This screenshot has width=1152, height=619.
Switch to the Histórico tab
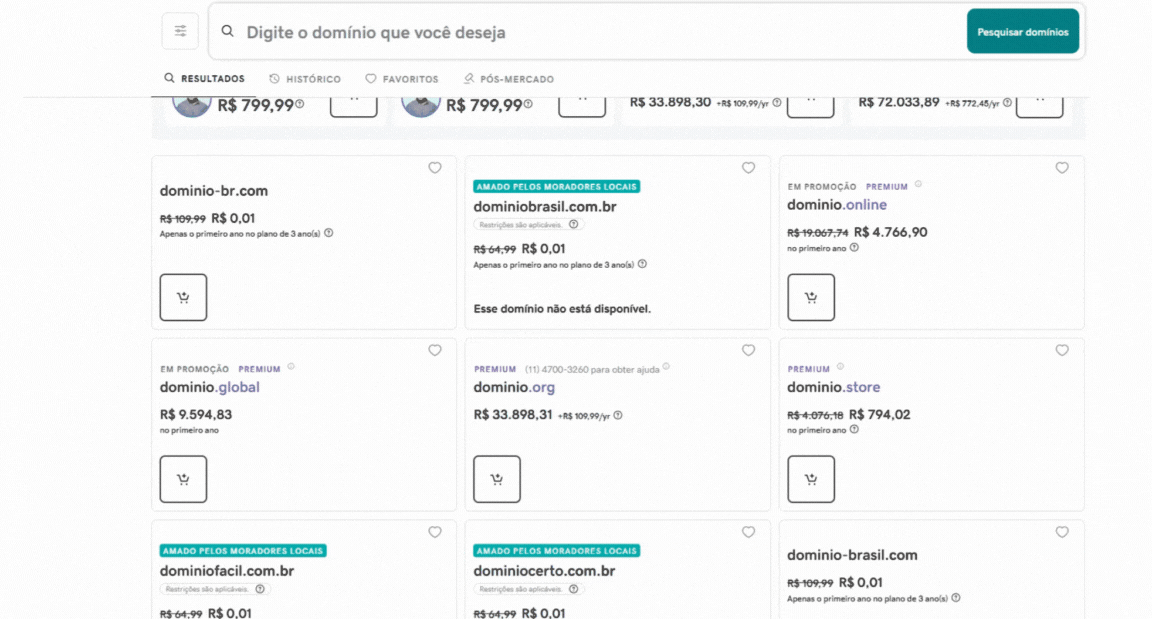coord(305,79)
